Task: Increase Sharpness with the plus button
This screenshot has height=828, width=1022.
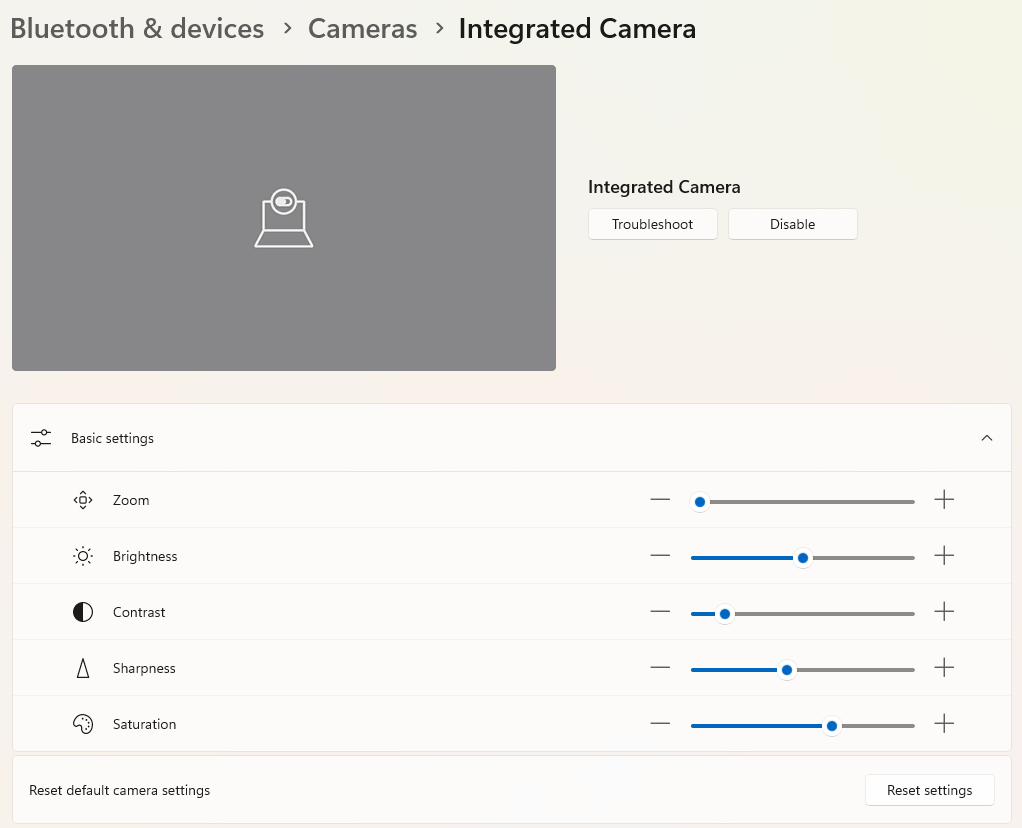Action: tap(944, 668)
